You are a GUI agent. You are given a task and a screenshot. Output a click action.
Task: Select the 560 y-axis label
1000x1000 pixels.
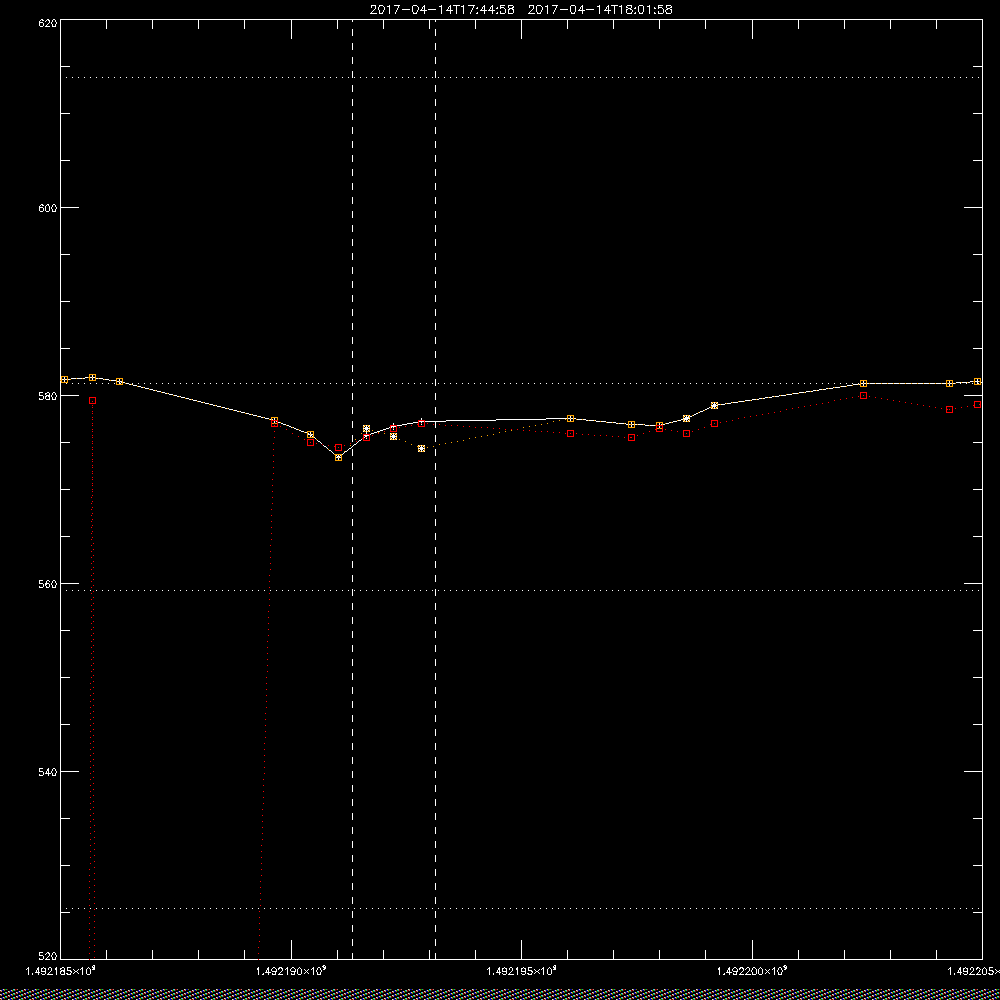(48, 584)
